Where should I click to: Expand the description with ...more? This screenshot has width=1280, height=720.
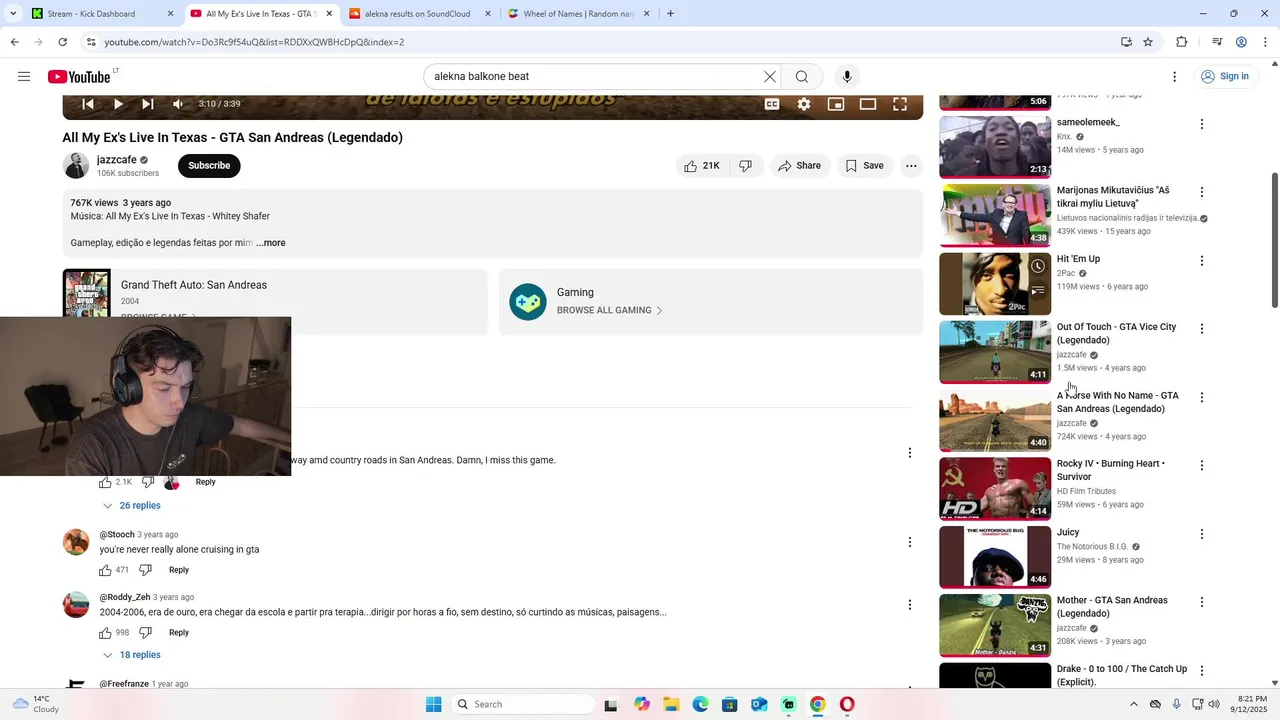tap(270, 243)
